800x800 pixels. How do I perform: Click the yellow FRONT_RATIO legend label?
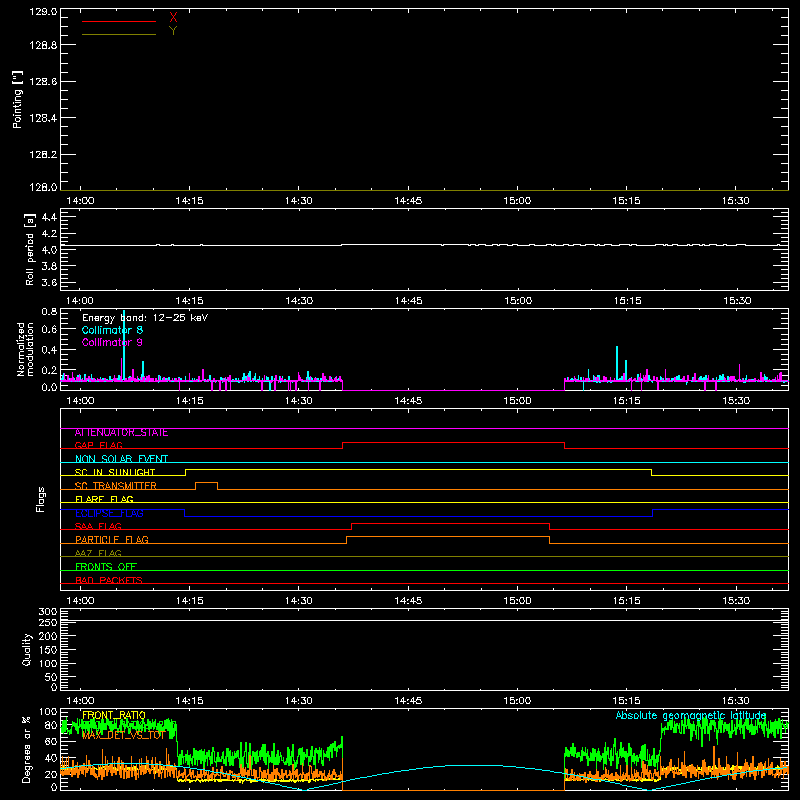click(x=114, y=715)
